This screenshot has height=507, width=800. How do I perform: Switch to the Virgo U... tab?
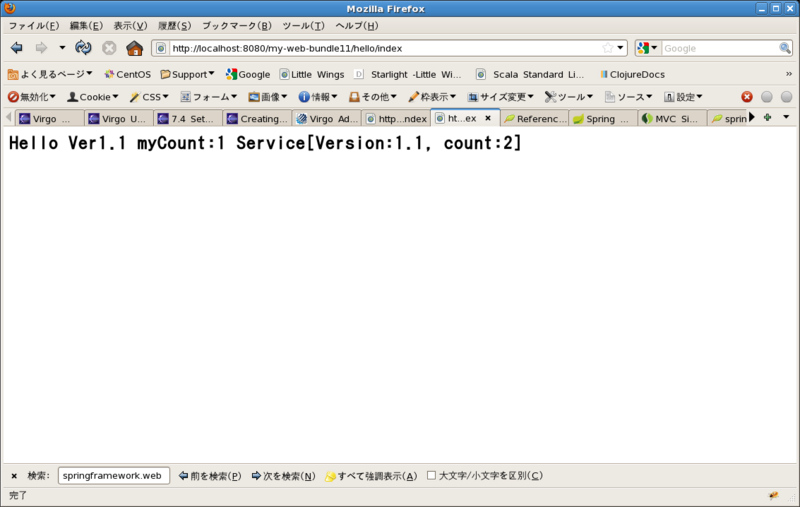click(x=119, y=118)
